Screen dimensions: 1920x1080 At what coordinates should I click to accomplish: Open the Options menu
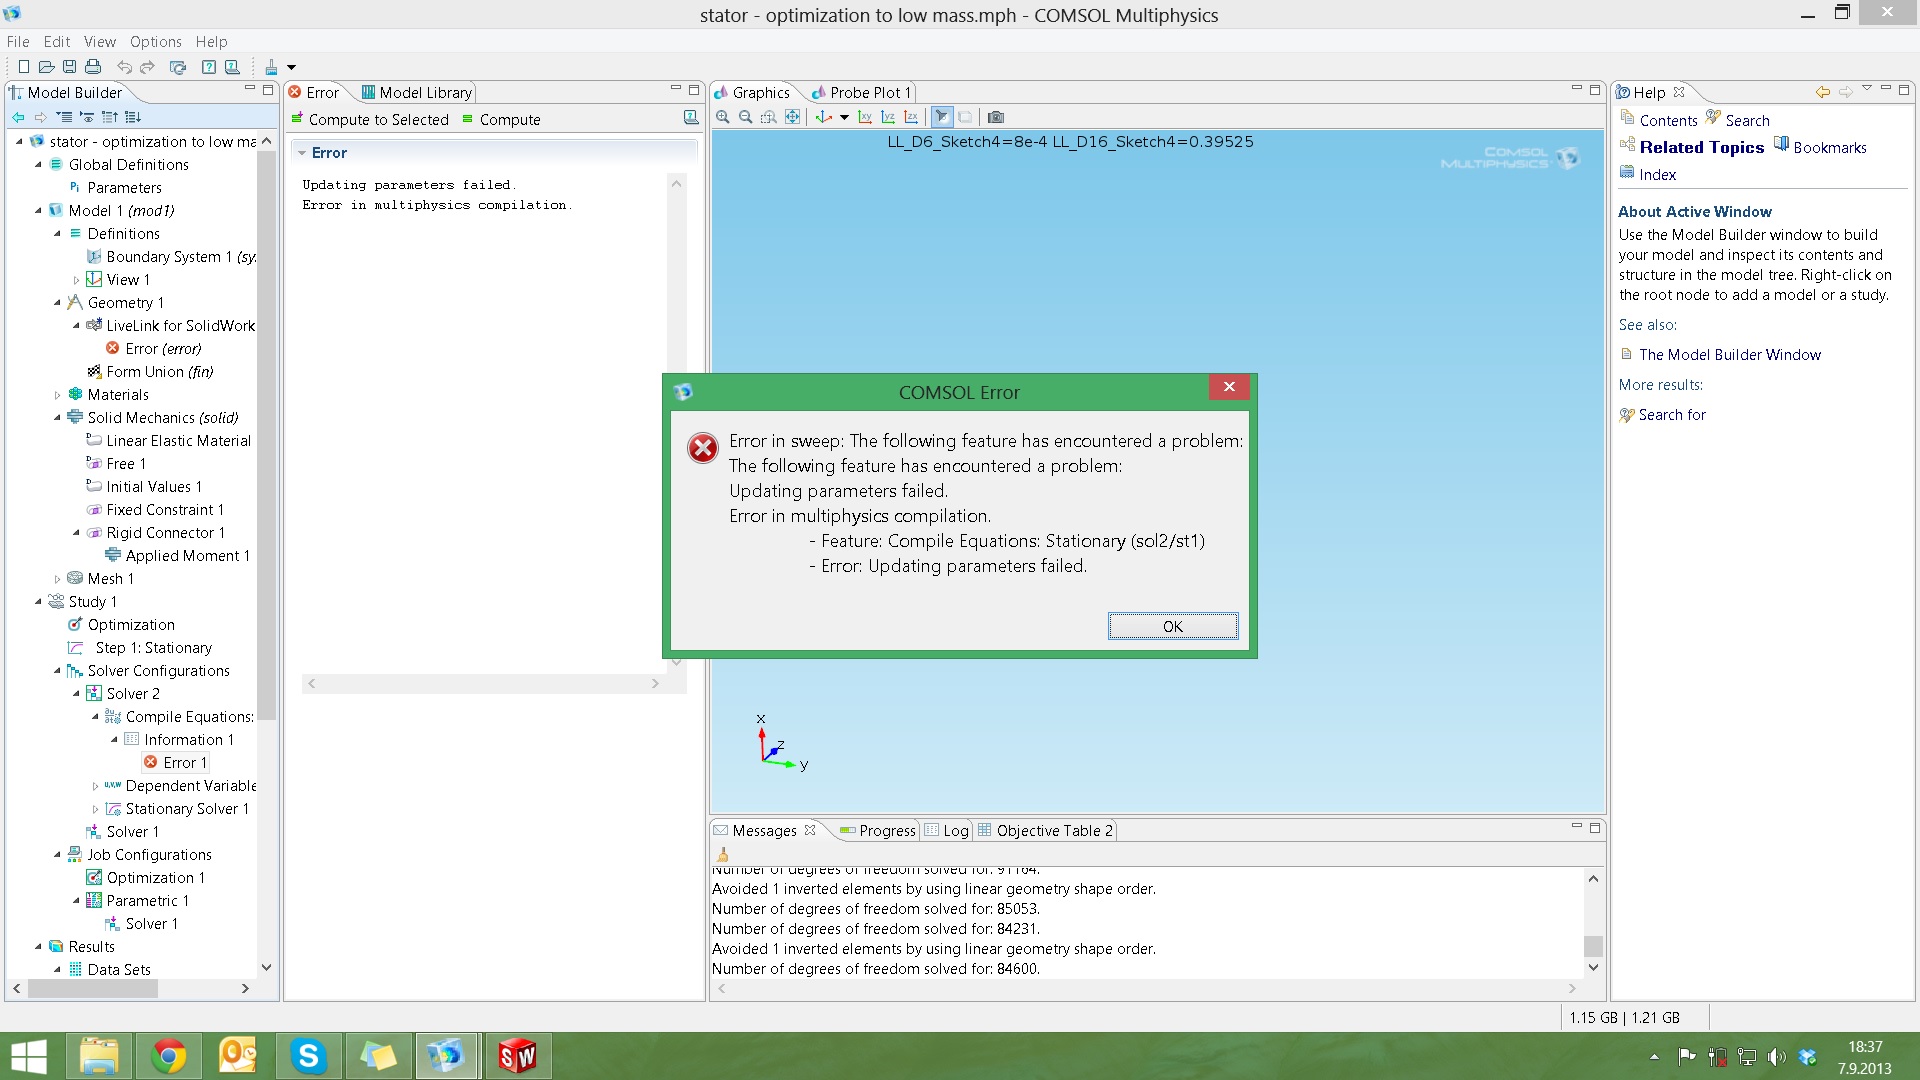click(156, 41)
